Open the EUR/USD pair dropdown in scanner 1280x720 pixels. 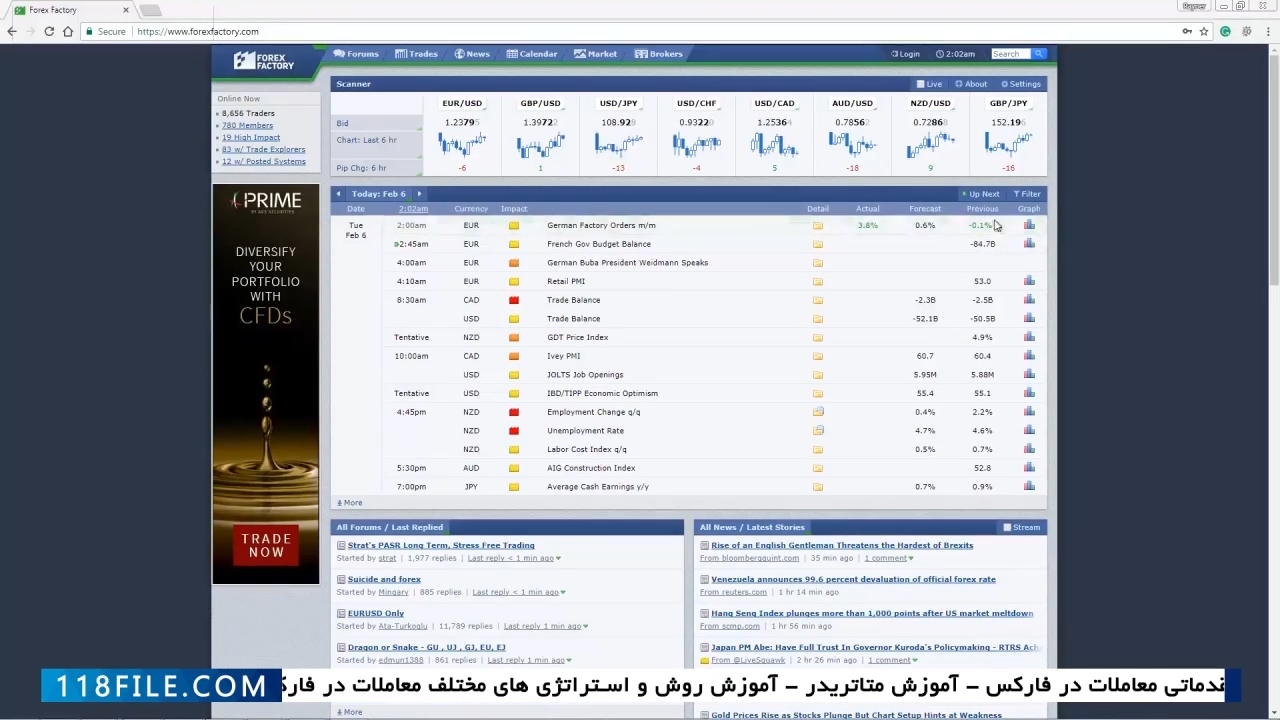[x=462, y=104]
